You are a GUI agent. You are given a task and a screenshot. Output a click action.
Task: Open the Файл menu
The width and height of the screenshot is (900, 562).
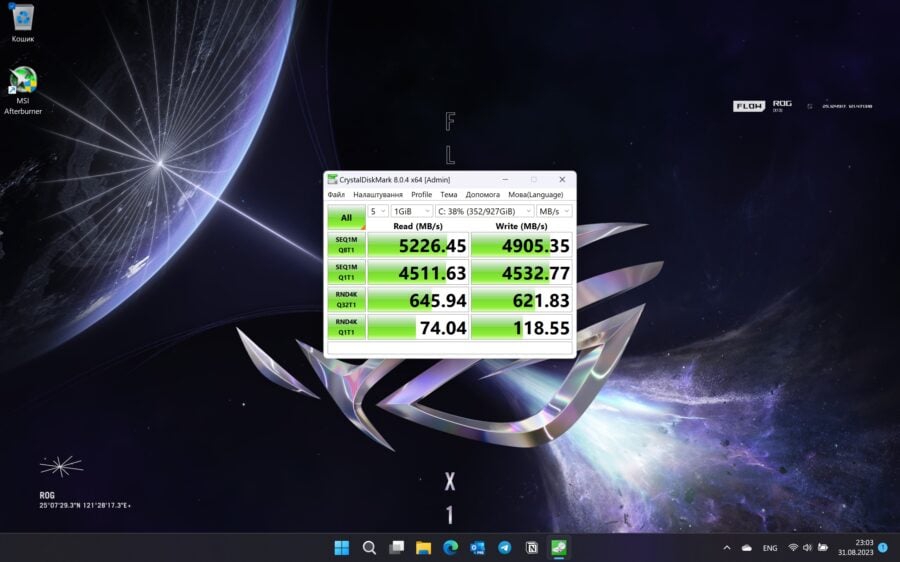click(336, 195)
